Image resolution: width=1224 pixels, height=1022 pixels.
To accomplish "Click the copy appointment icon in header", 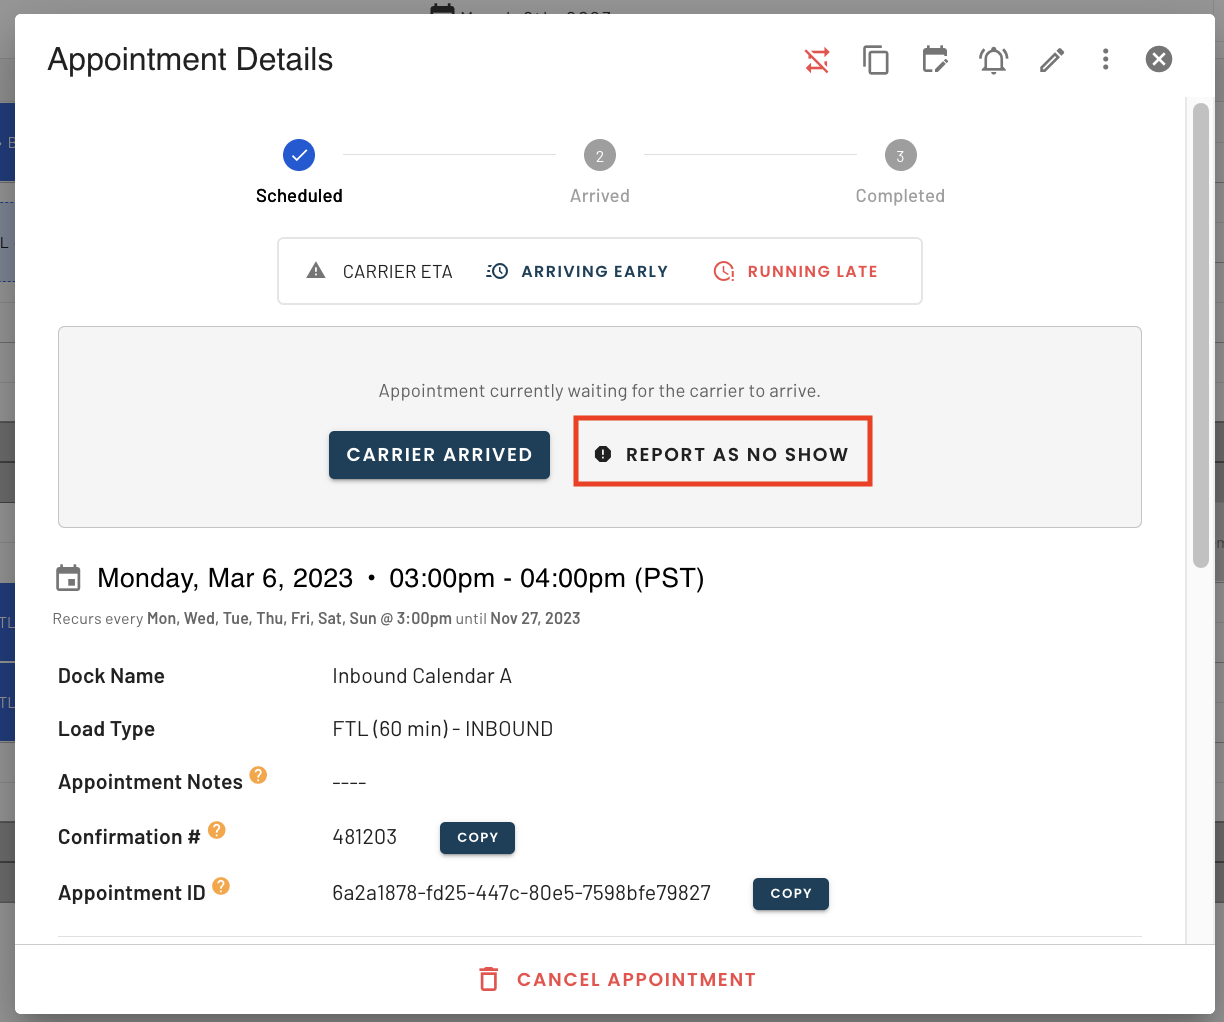I will point(876,60).
